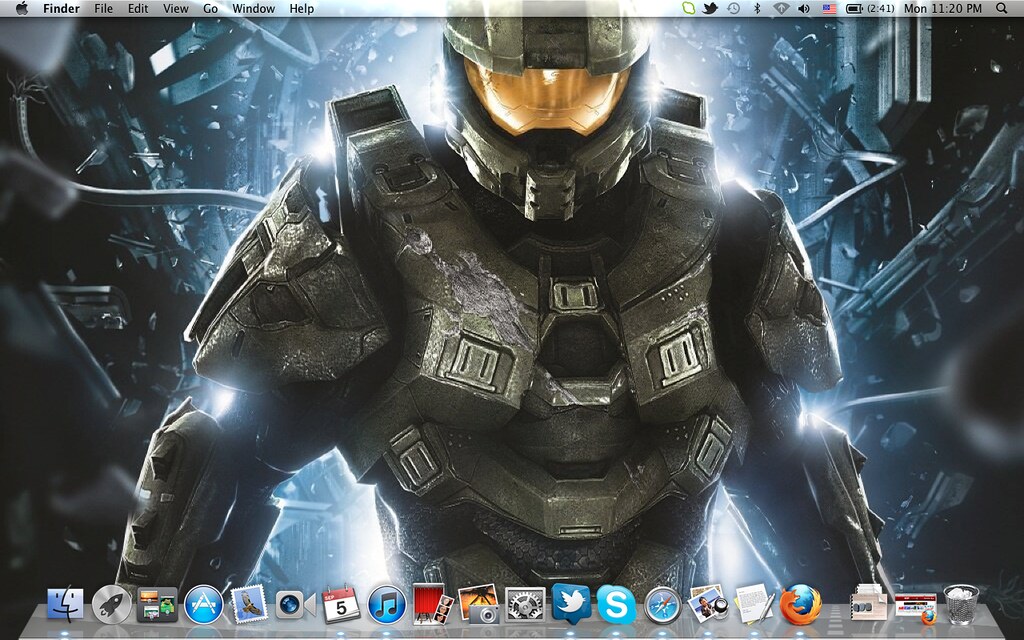Open the Wi-Fi status menu
The height and width of the screenshot is (640, 1024).
pyautogui.click(x=781, y=8)
